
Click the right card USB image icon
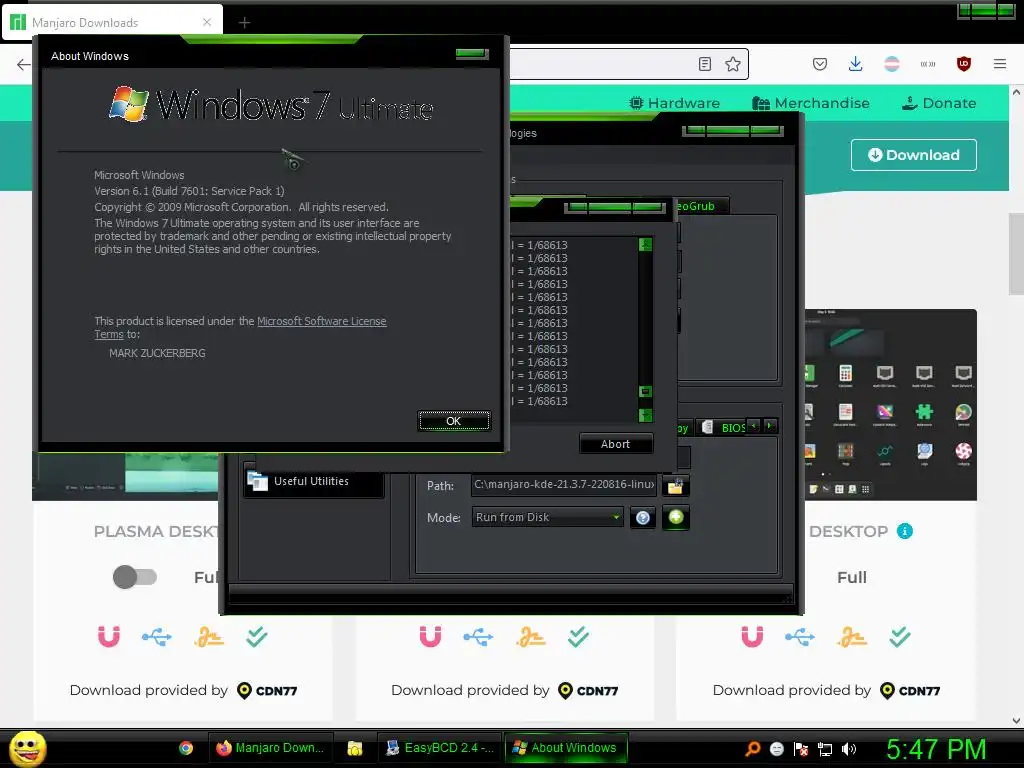point(800,637)
